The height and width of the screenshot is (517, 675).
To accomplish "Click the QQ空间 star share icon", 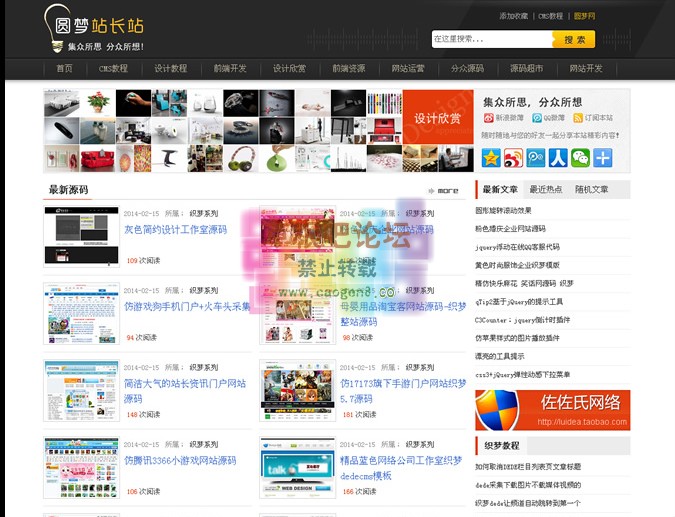I will (x=491, y=158).
